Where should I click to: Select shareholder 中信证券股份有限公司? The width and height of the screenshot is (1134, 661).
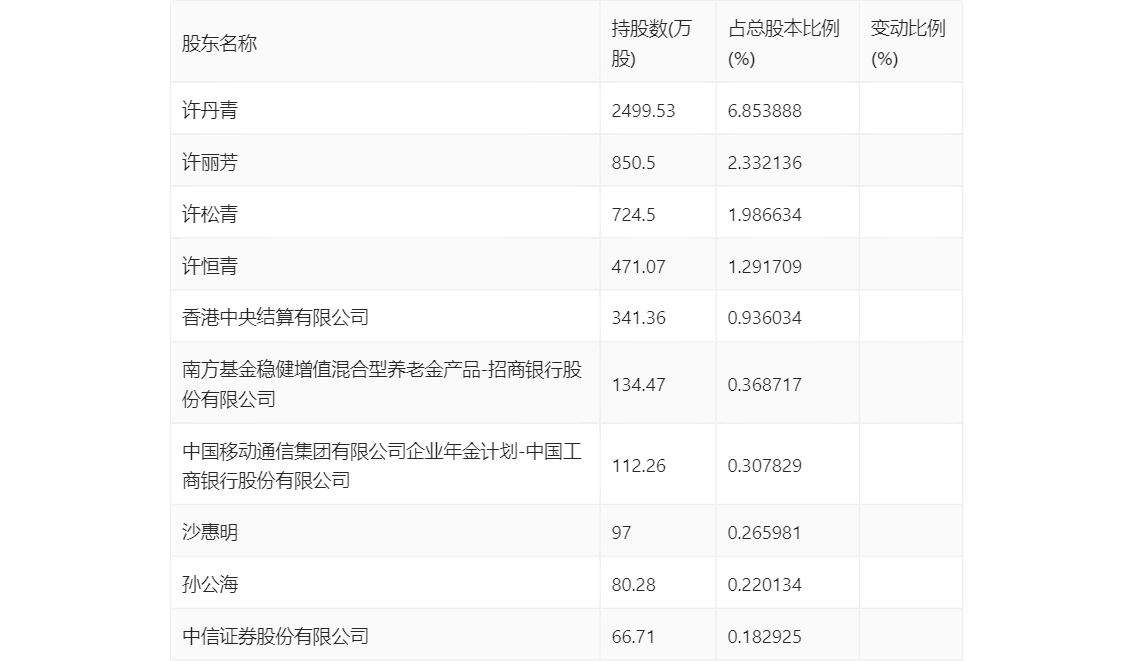[276, 636]
